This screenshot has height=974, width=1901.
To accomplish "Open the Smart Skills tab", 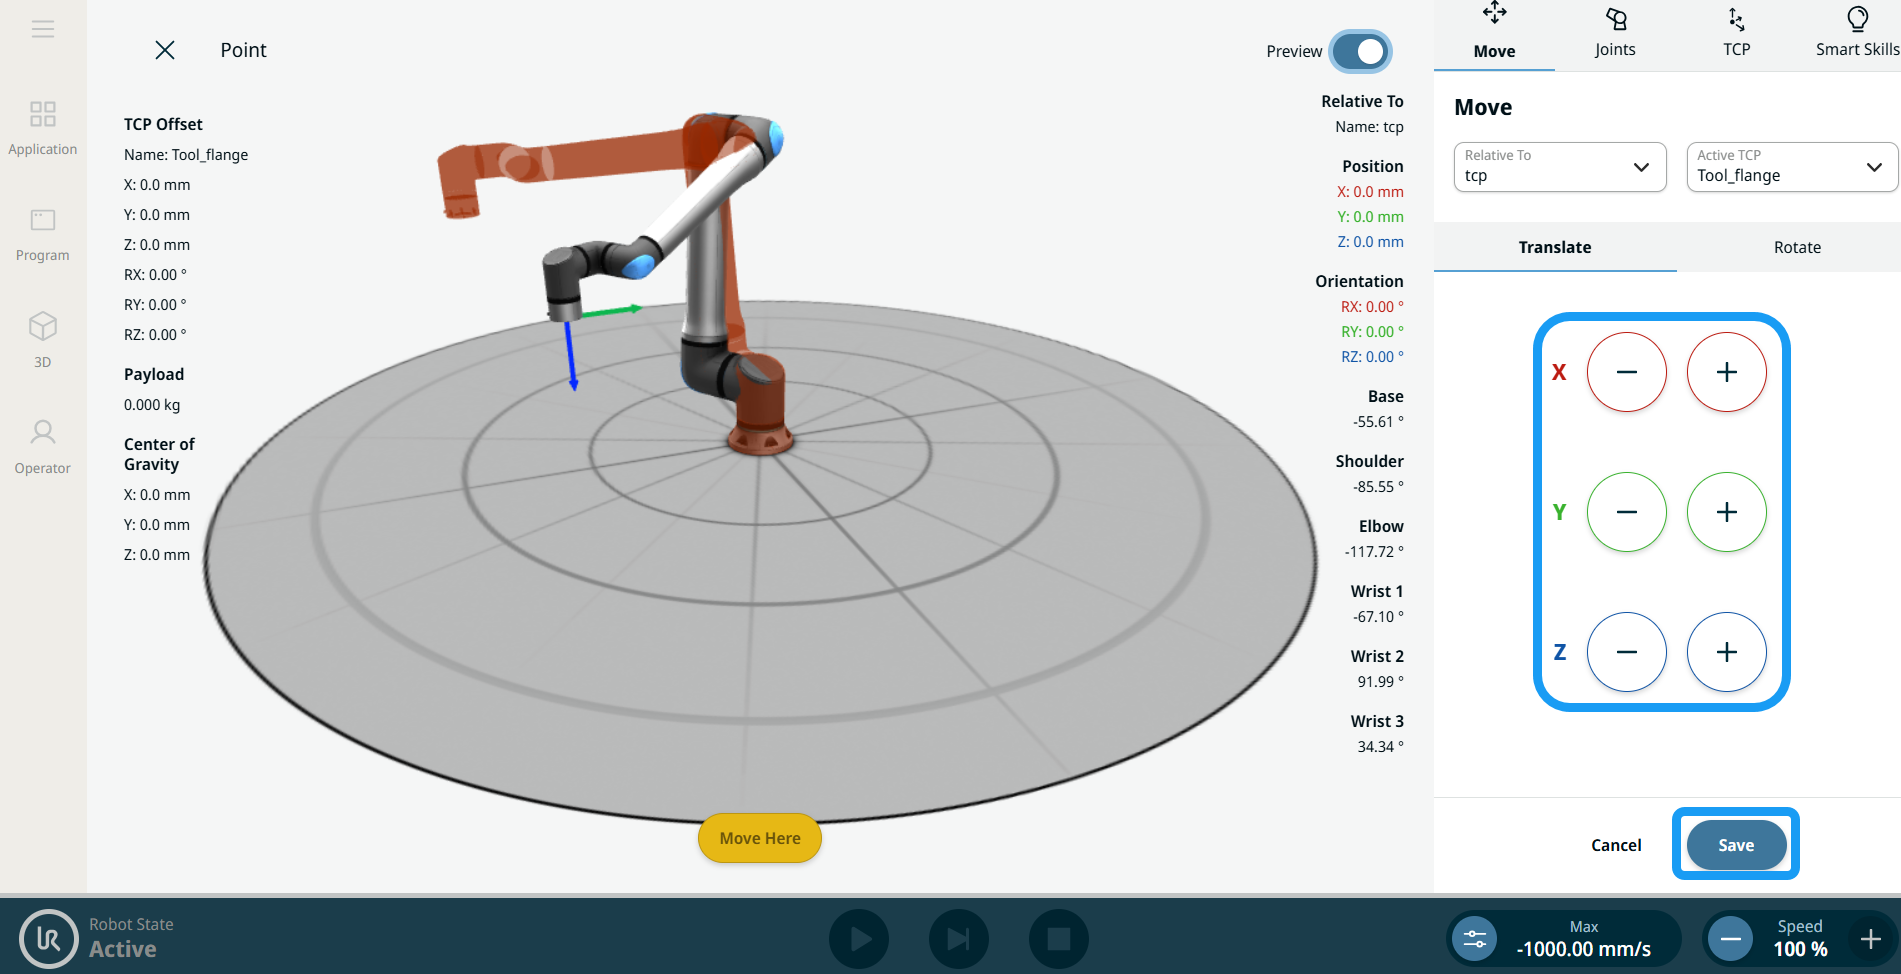I will click(1856, 35).
